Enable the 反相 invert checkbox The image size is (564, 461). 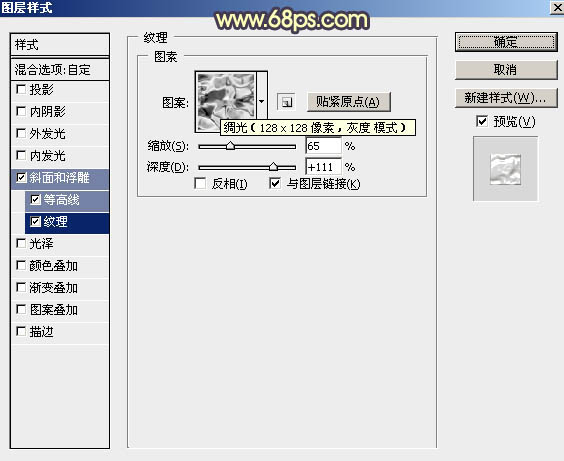point(200,184)
